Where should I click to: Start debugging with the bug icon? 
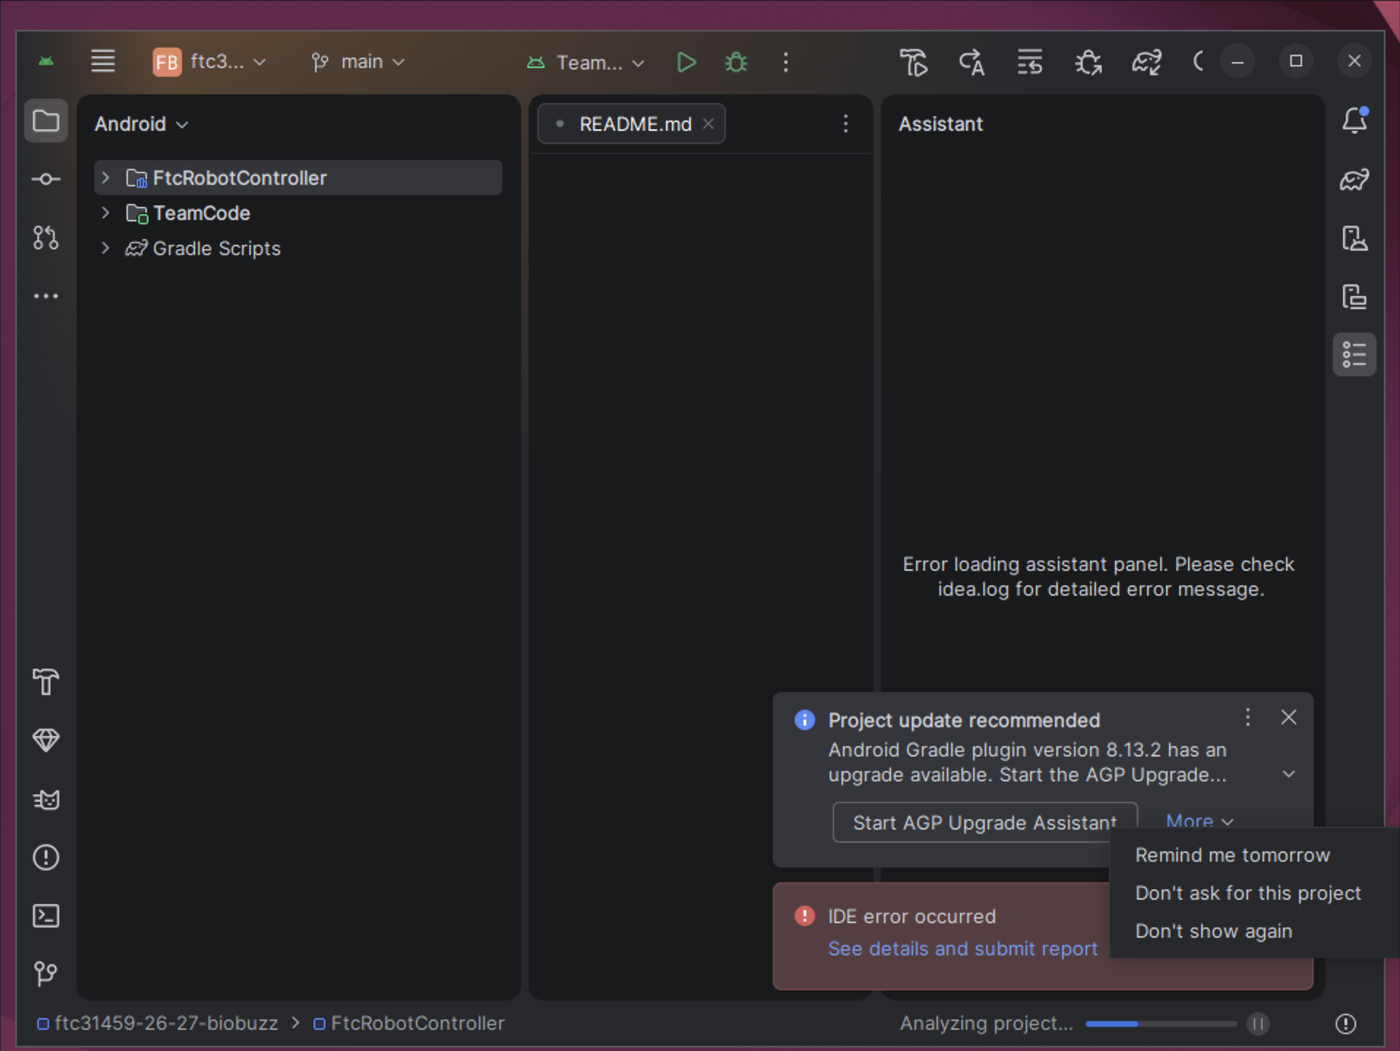pos(736,62)
